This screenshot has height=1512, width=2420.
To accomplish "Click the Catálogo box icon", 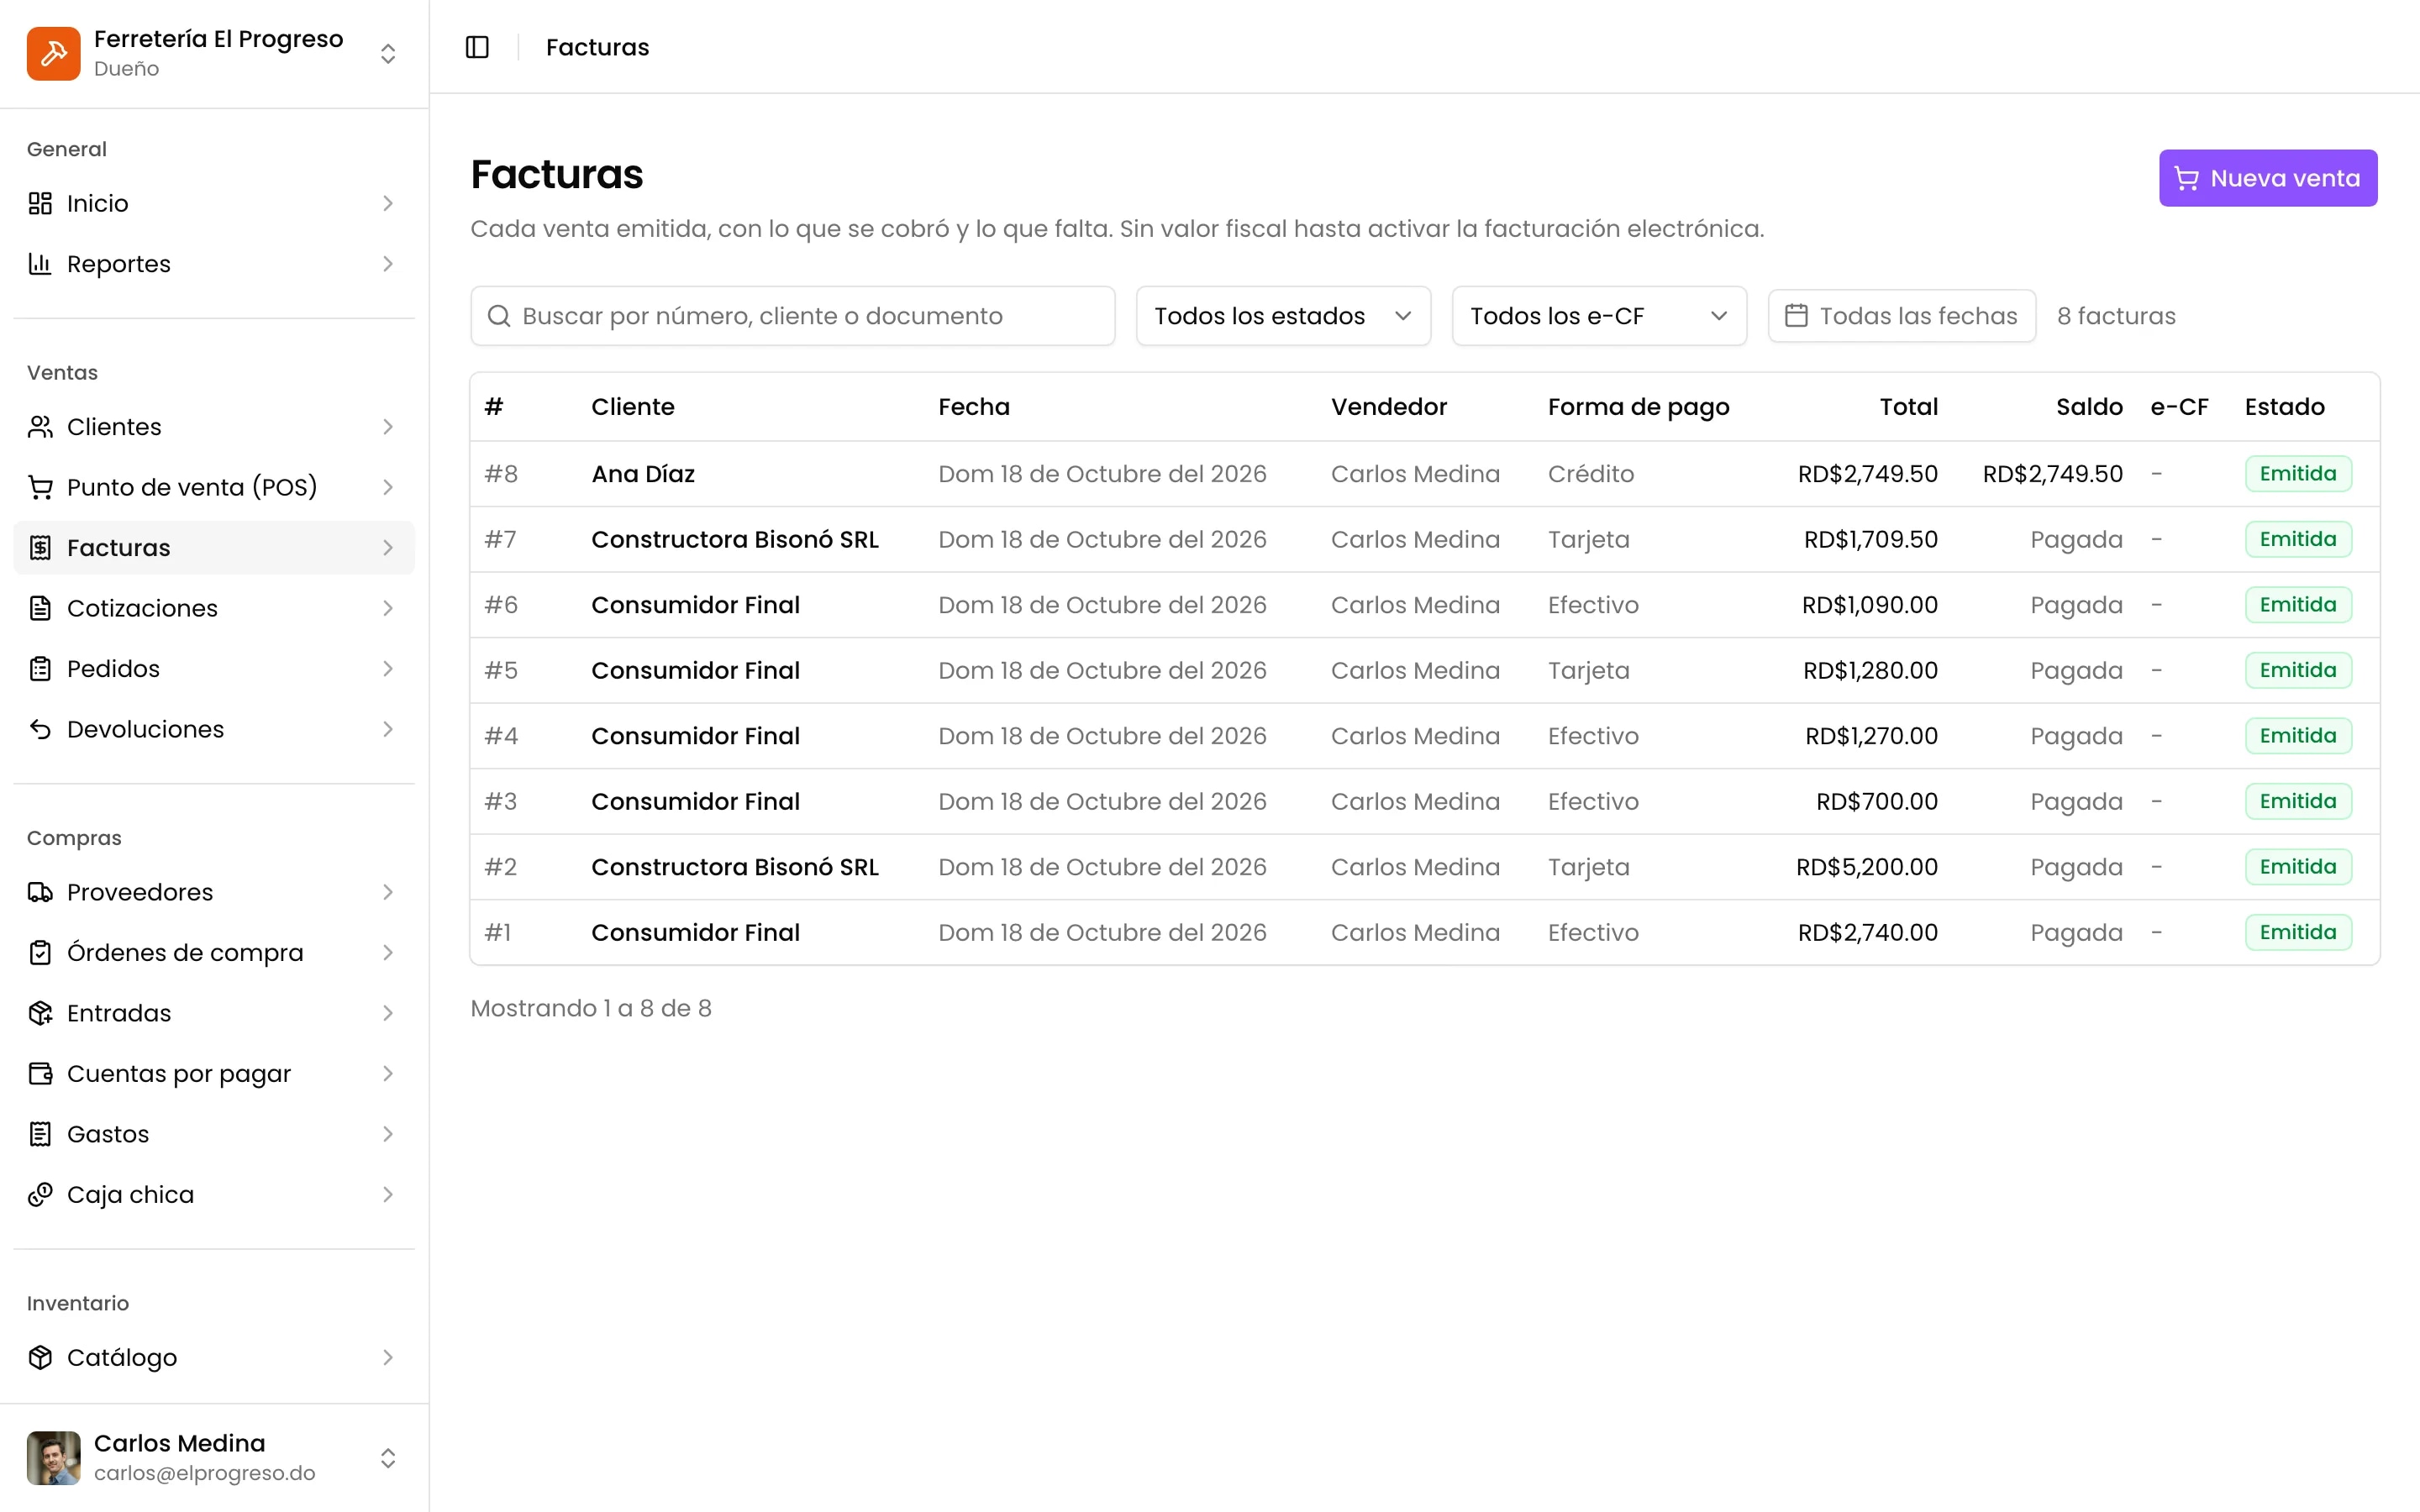I will tap(40, 1357).
